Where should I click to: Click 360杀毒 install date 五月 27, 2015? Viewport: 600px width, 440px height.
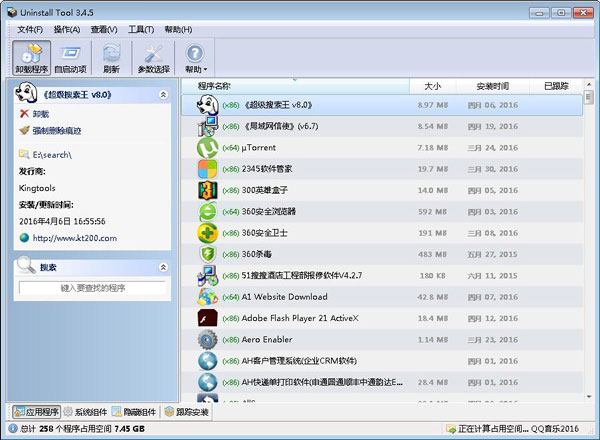pyautogui.click(x=492, y=254)
